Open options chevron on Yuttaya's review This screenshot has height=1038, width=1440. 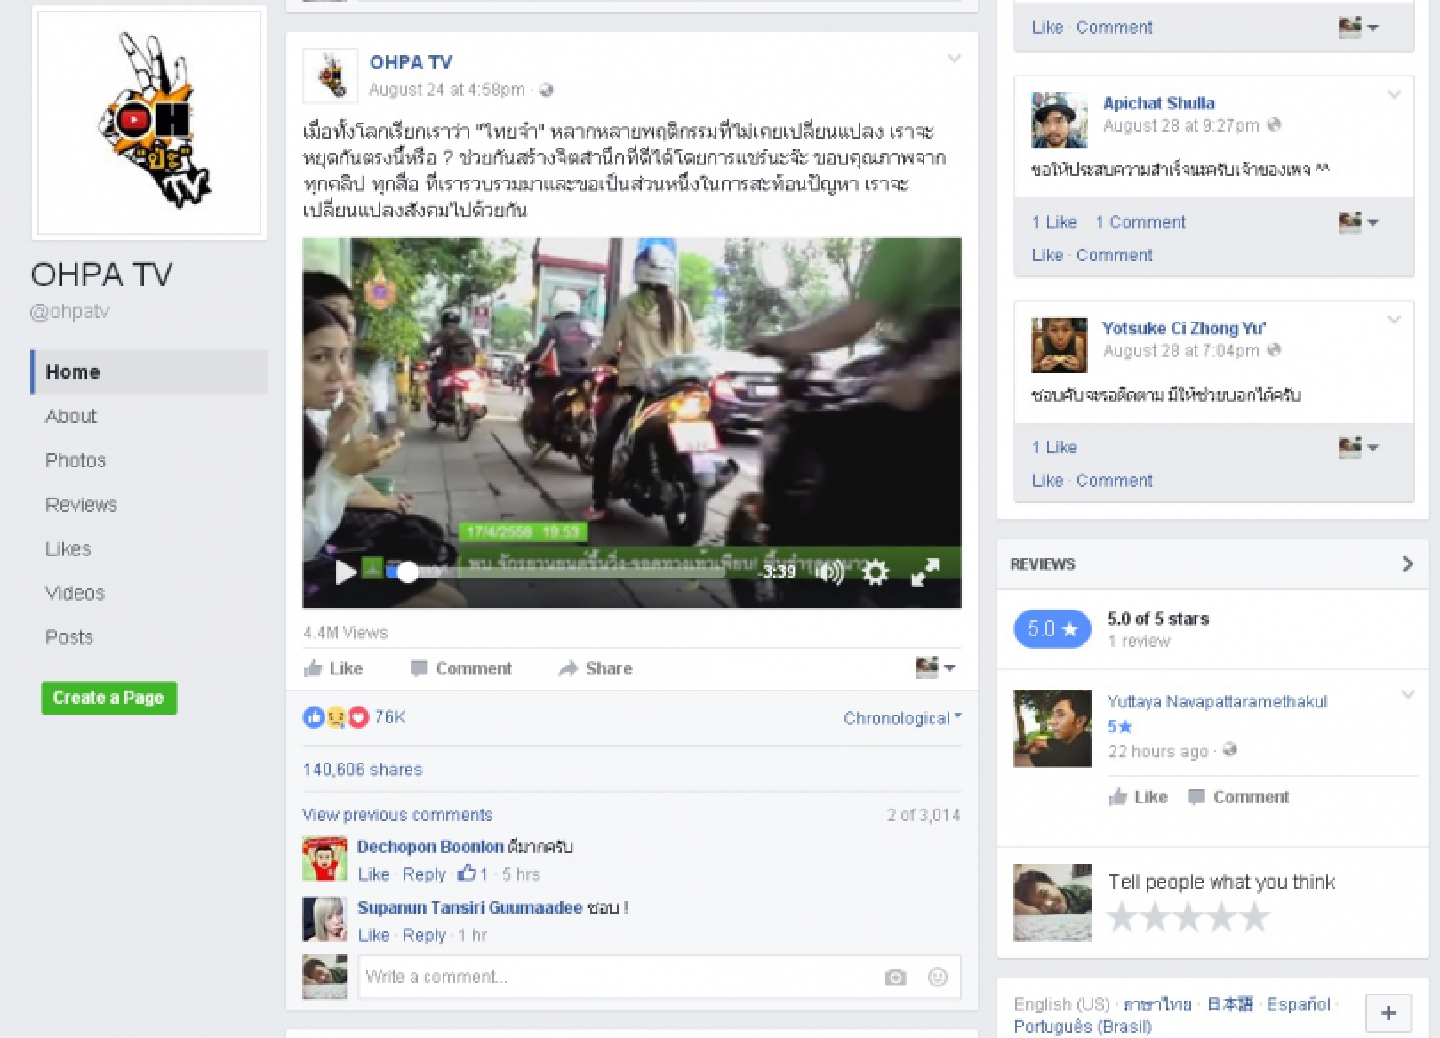click(x=1408, y=694)
